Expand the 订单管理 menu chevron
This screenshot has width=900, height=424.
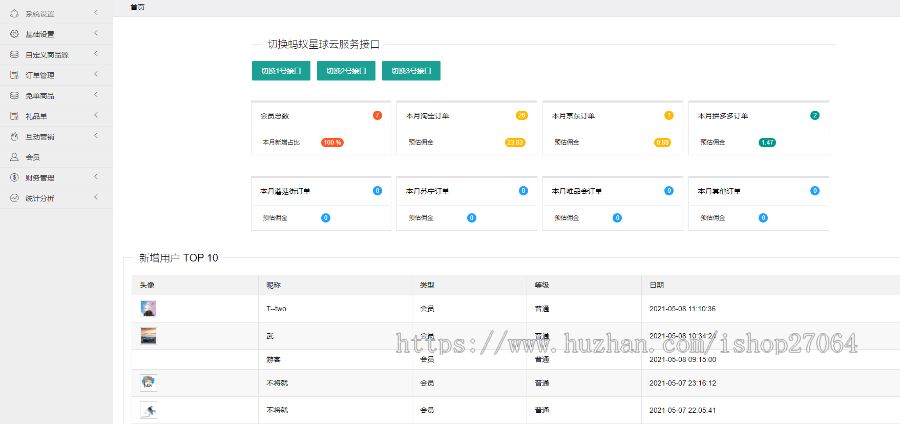[x=95, y=75]
